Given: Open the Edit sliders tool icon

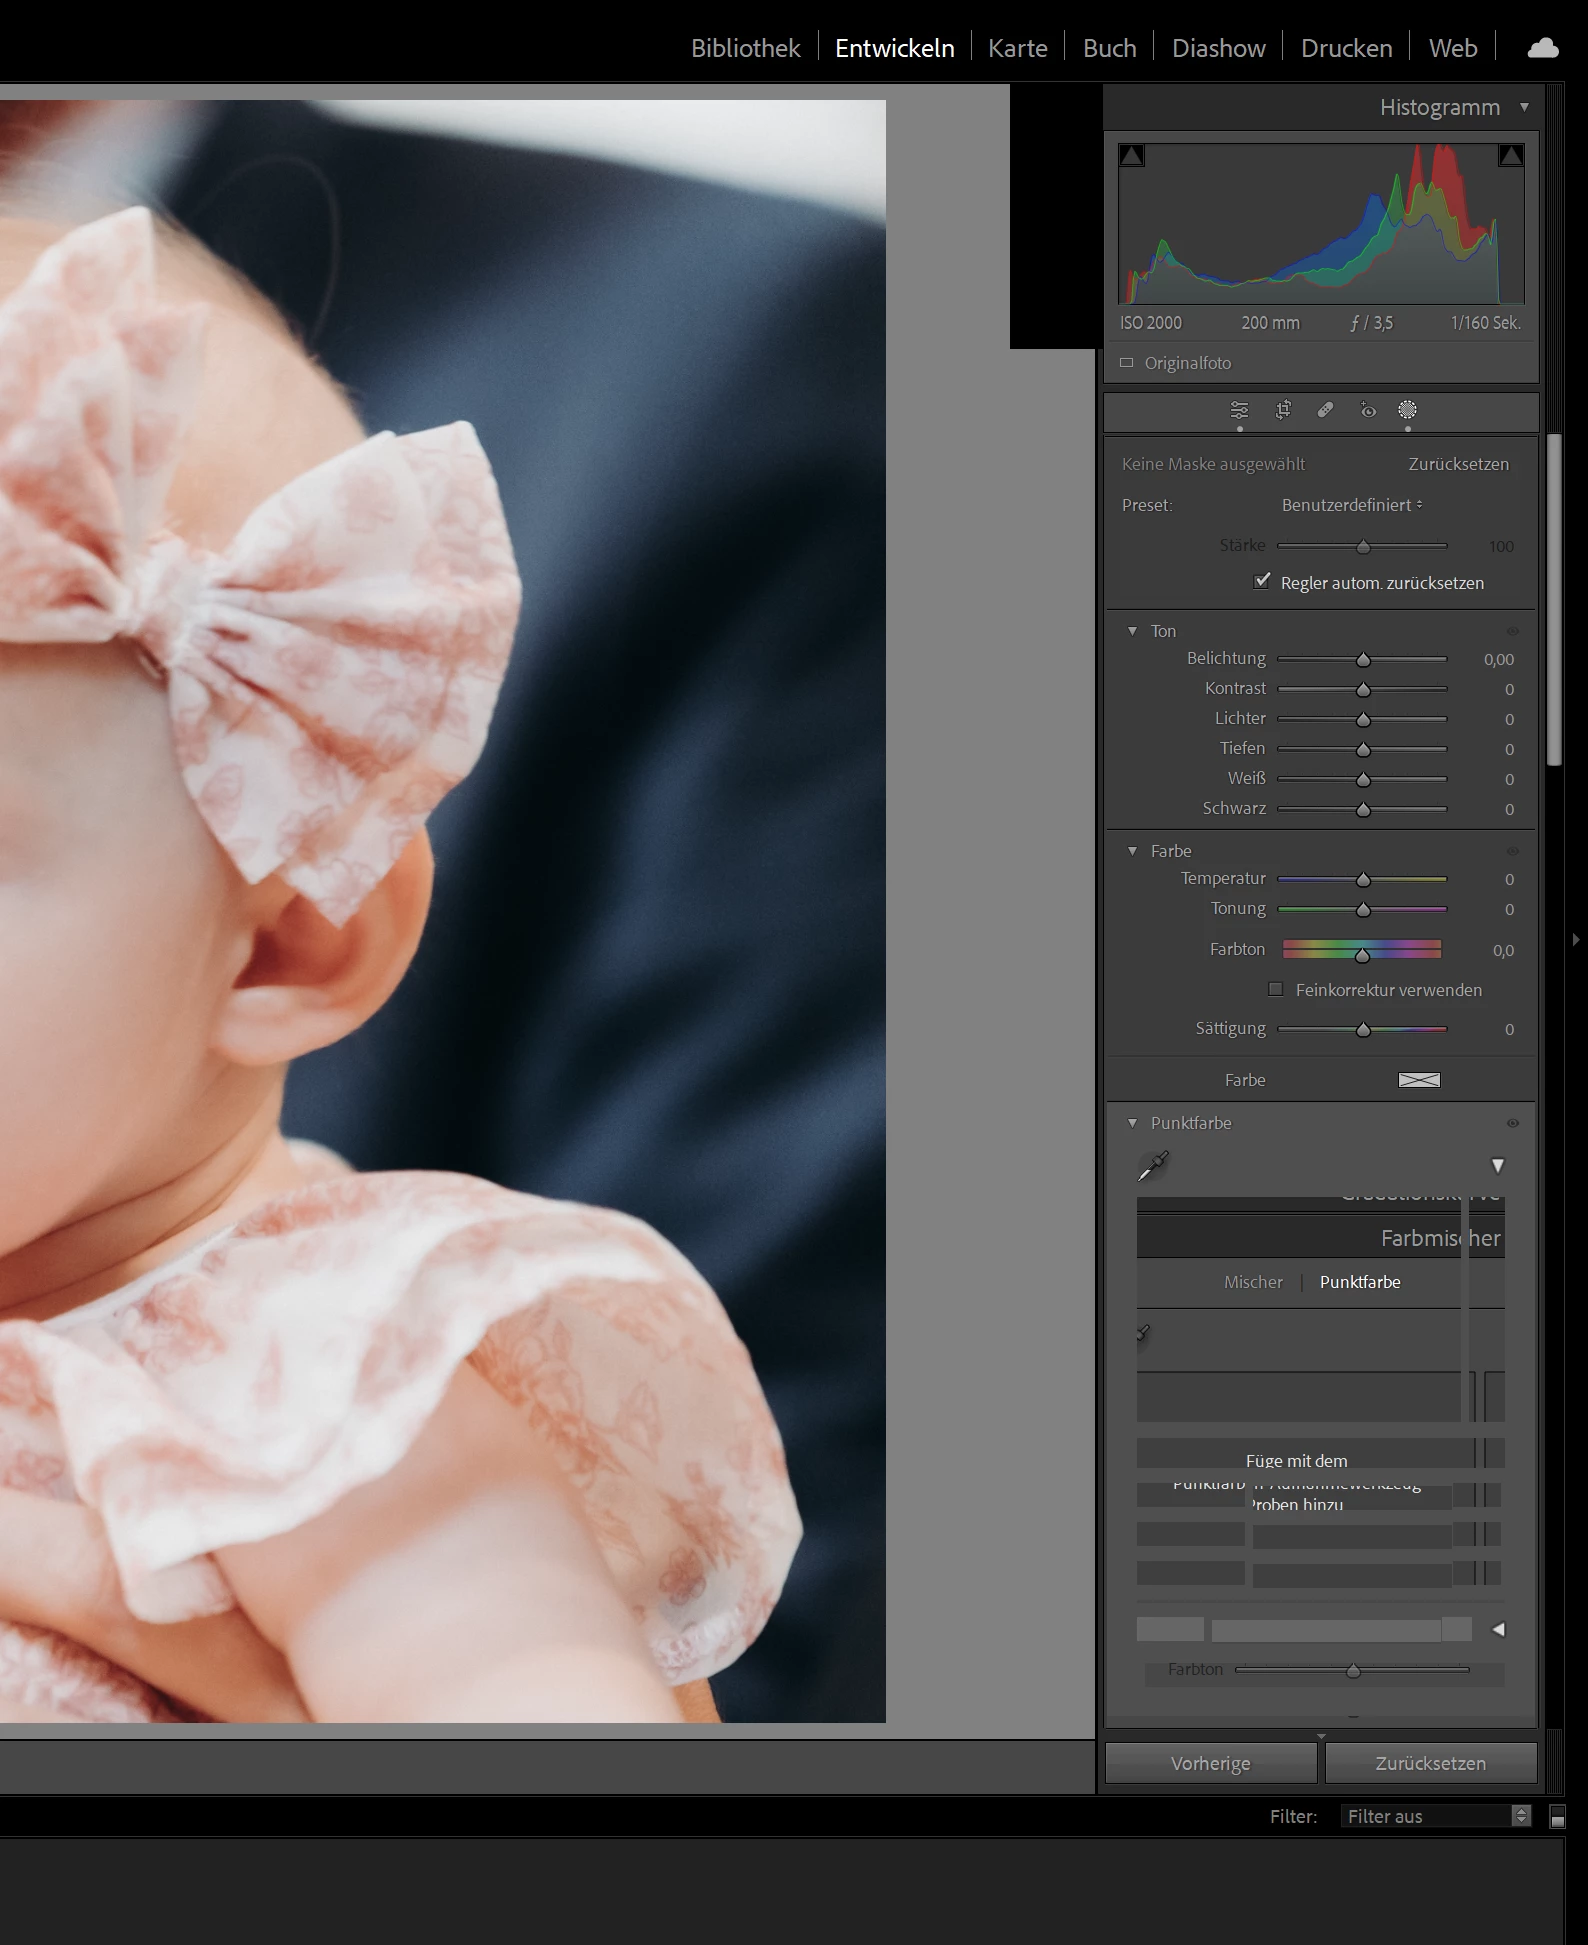Looking at the screenshot, I should pos(1239,410).
